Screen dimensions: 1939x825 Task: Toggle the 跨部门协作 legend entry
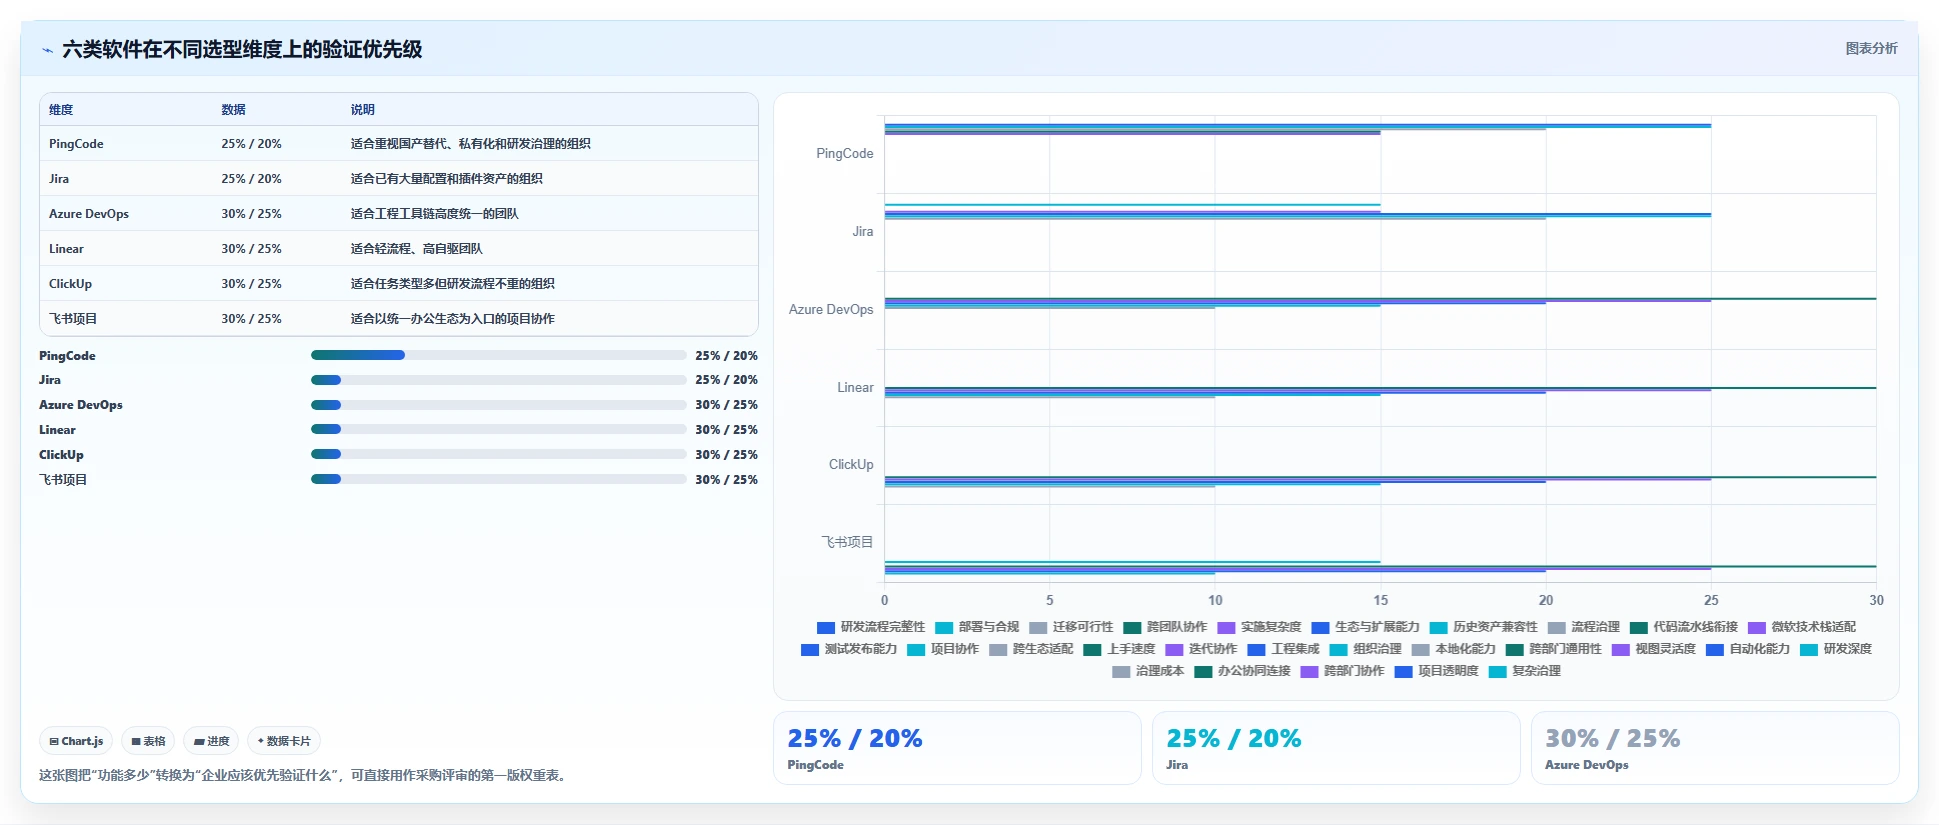(x=1342, y=671)
